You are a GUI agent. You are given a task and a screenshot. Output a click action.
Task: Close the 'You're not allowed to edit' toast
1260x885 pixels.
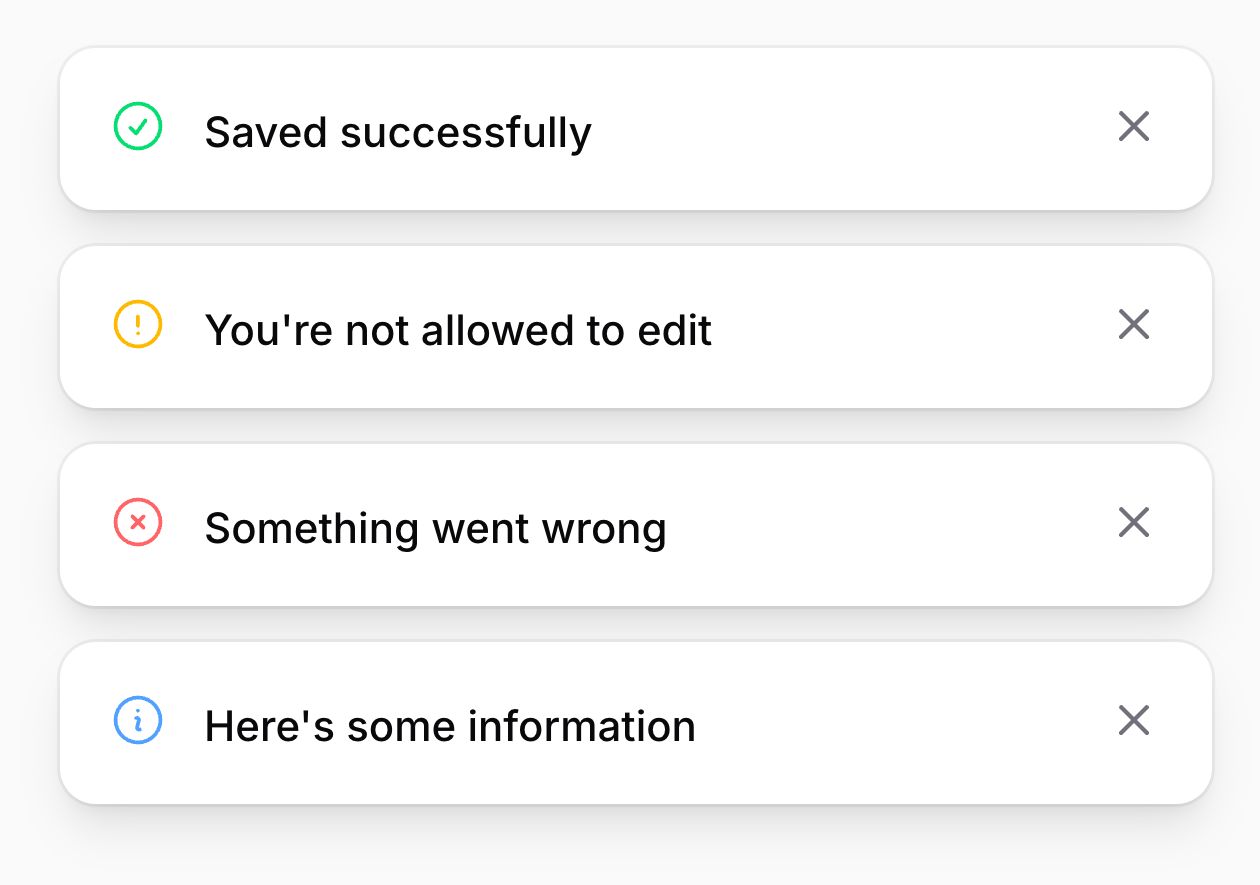coord(1133,325)
